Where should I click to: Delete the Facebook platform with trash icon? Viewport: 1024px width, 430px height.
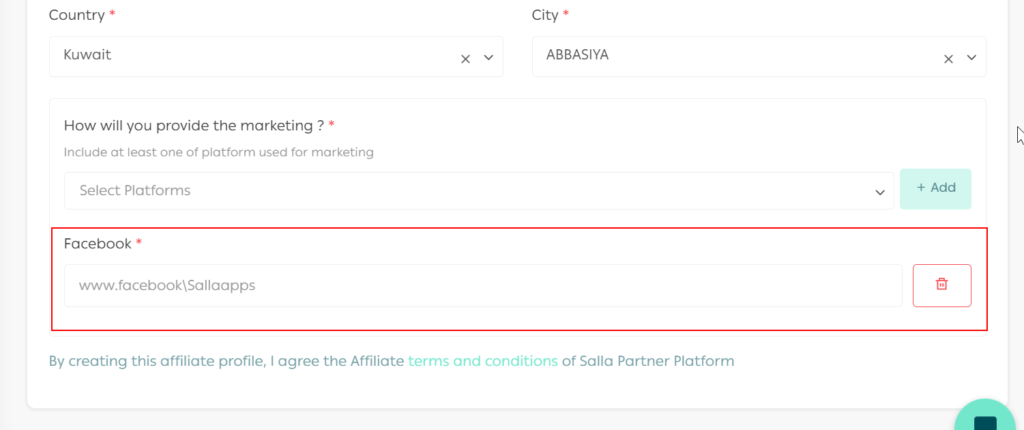pos(941,285)
